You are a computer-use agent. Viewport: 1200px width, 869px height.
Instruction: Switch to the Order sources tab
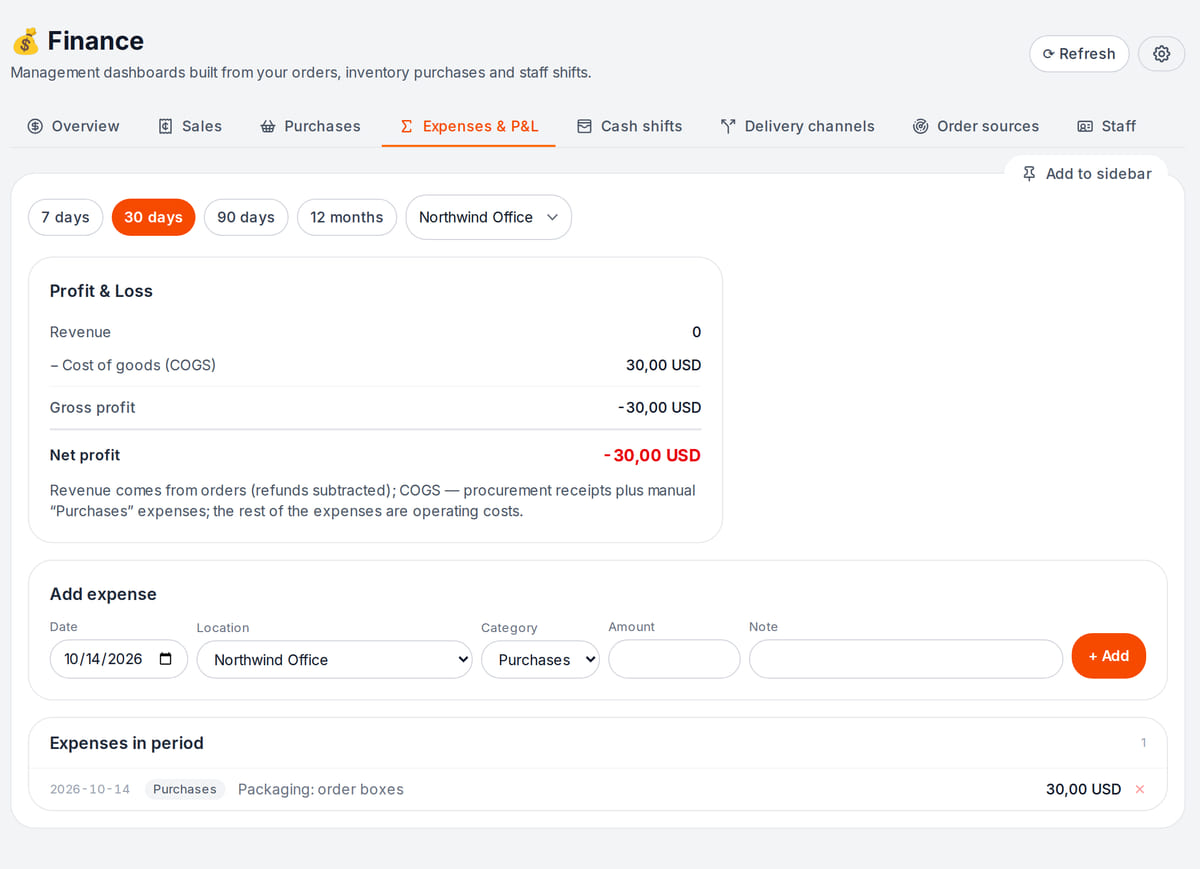975,126
